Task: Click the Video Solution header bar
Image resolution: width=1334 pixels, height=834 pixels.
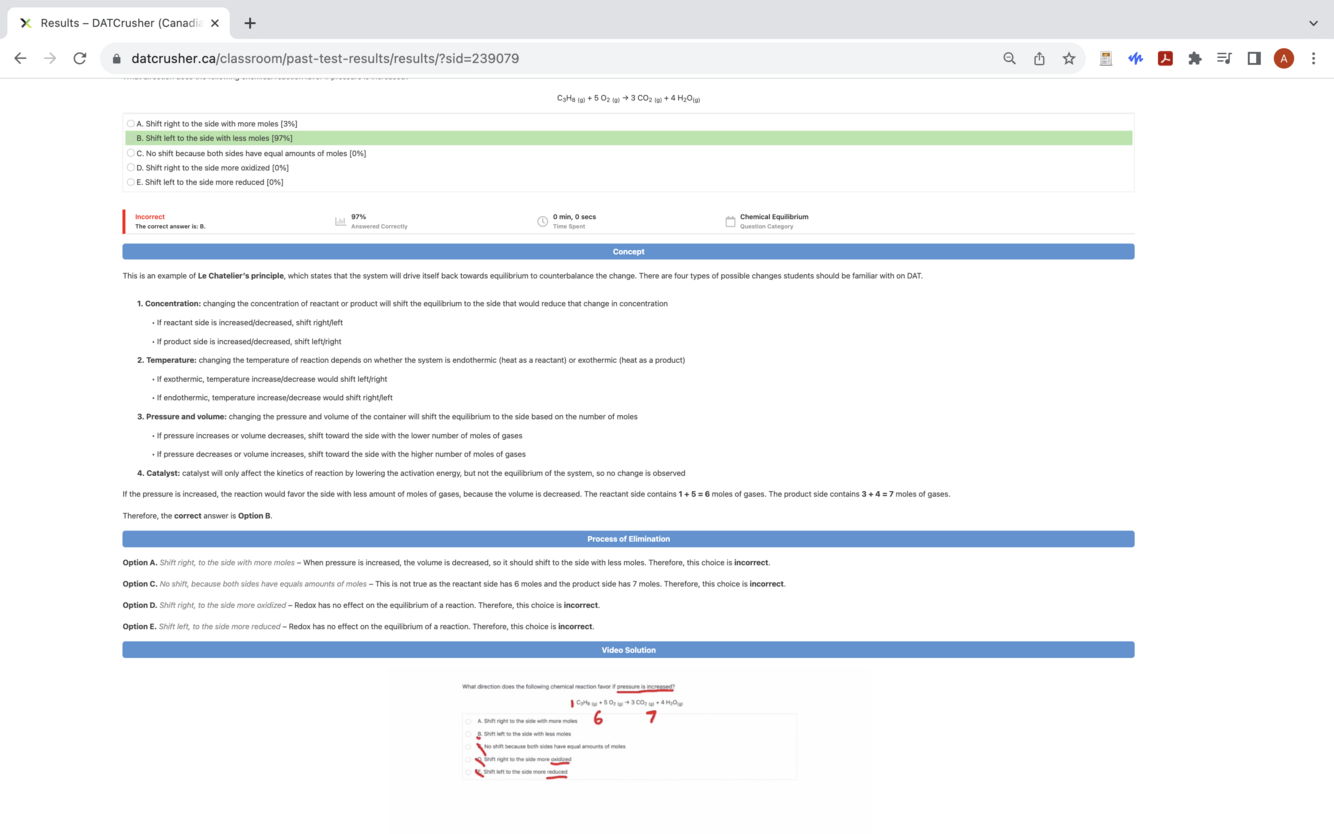Action: [x=628, y=650]
